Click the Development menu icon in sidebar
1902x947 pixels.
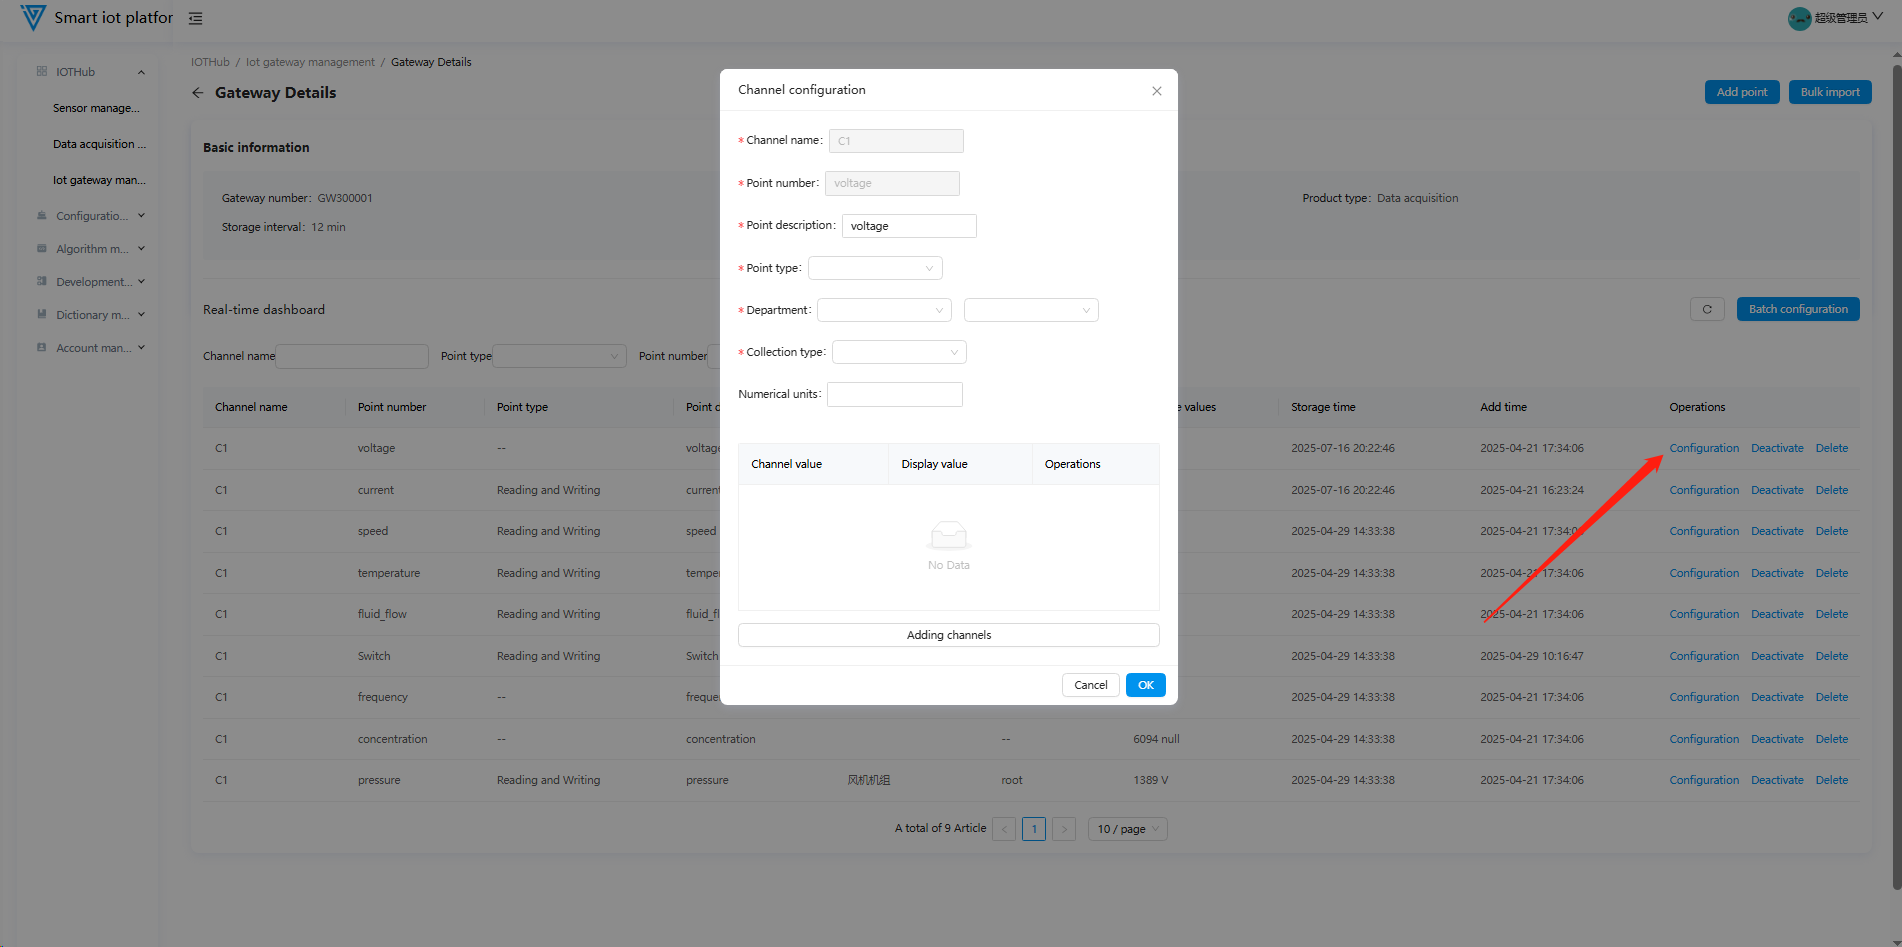pos(42,282)
